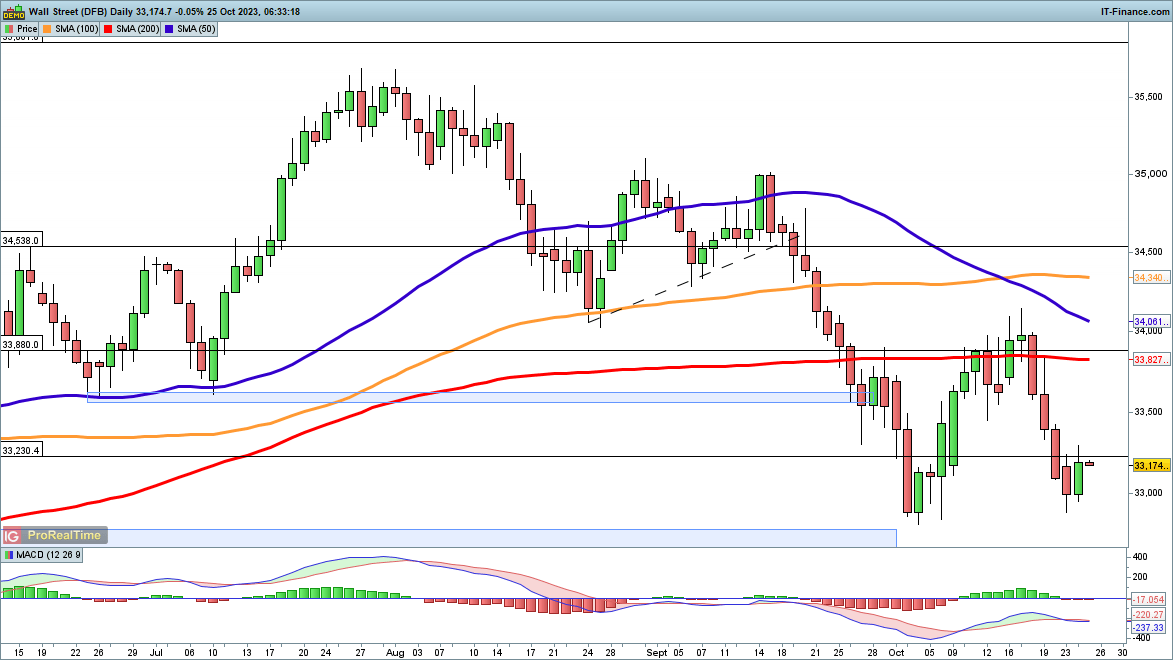Select the 33,880.0 horizontal line label
This screenshot has width=1173, height=660.
click(21, 345)
